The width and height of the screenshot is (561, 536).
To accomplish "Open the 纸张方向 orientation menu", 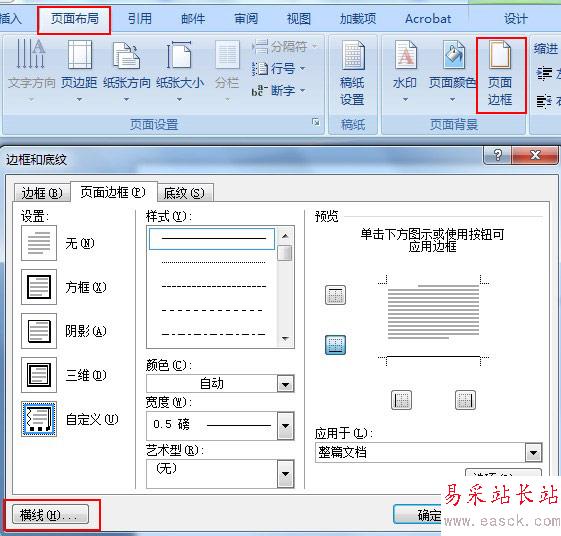I will tap(127, 70).
